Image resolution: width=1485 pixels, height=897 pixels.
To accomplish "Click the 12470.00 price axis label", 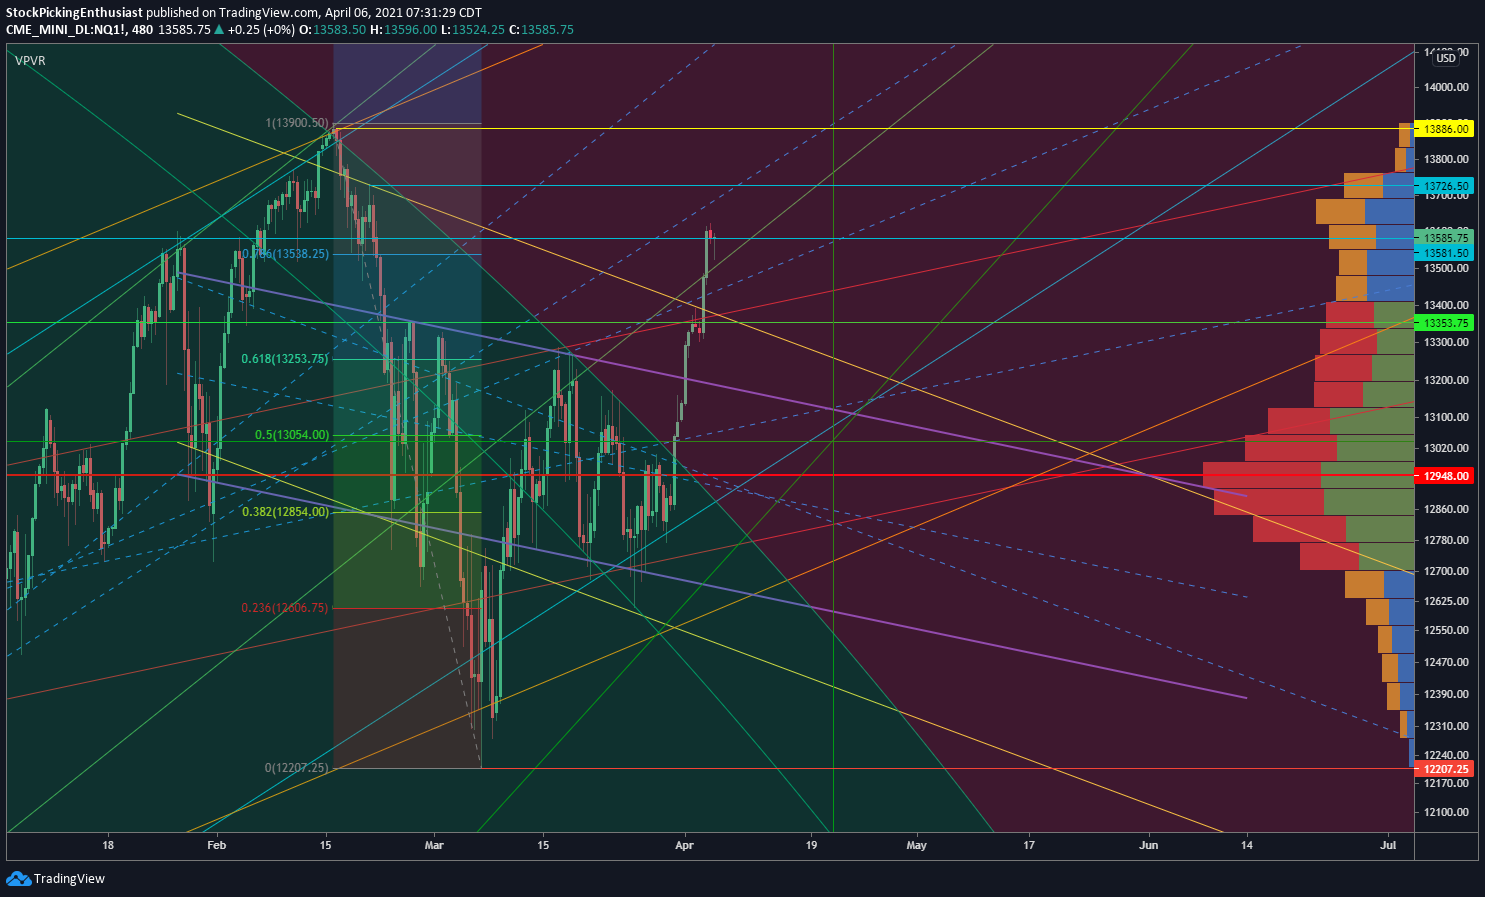I will tap(1446, 662).
